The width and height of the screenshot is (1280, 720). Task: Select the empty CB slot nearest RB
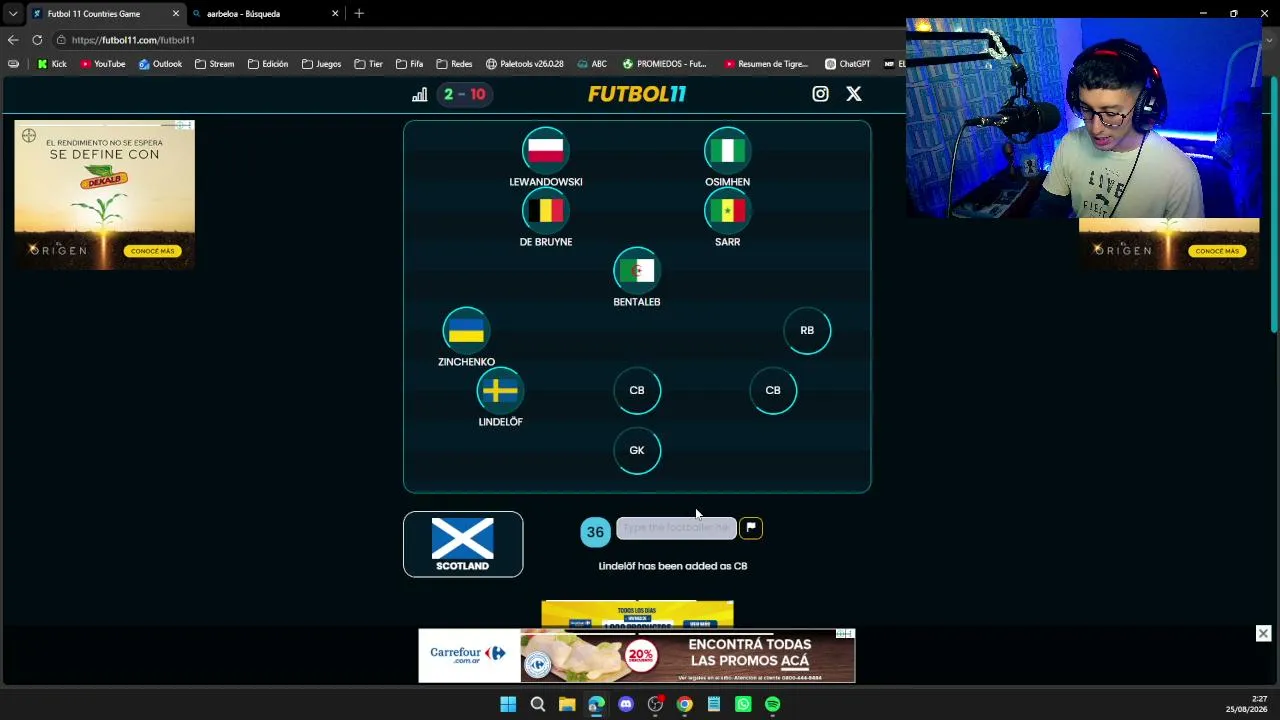[x=773, y=390]
